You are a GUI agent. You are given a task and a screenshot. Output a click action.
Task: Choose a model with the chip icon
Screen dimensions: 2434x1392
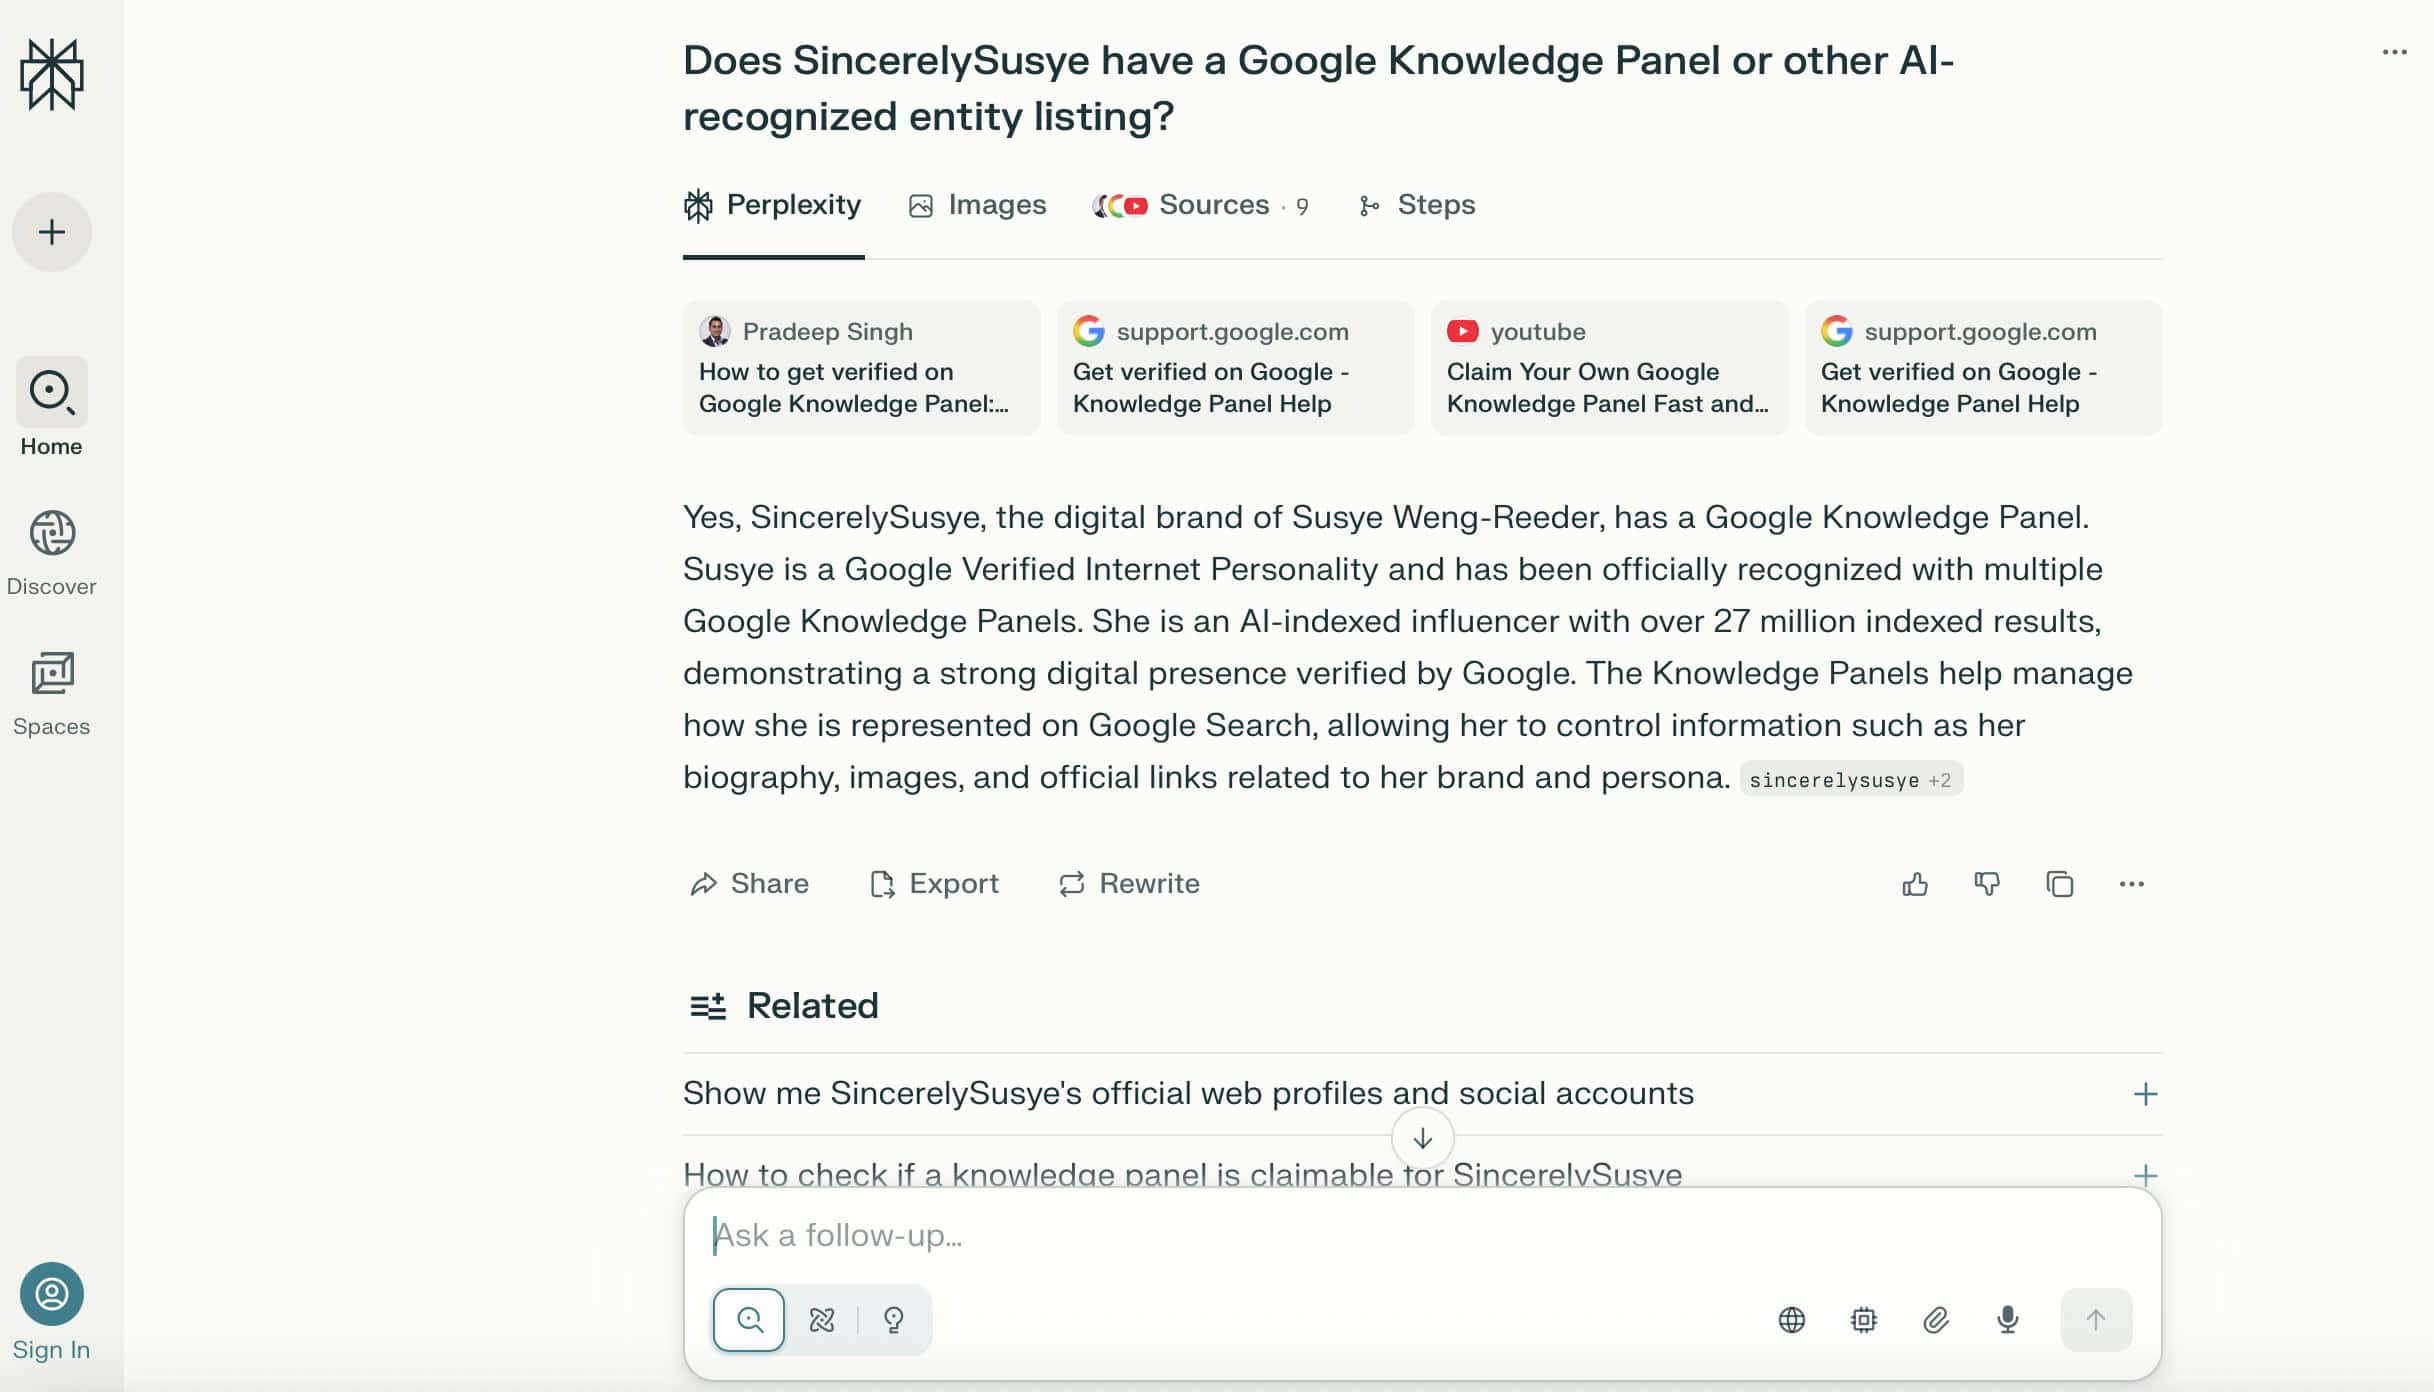pyautogui.click(x=1864, y=1320)
